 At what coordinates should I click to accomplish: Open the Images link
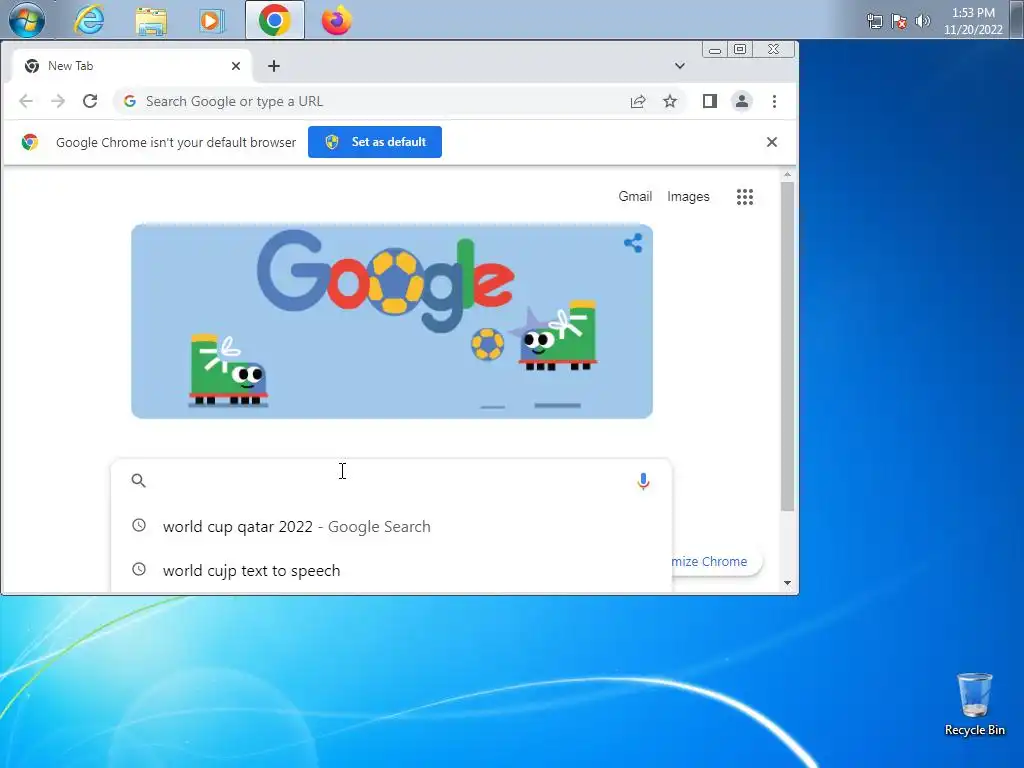tap(688, 196)
